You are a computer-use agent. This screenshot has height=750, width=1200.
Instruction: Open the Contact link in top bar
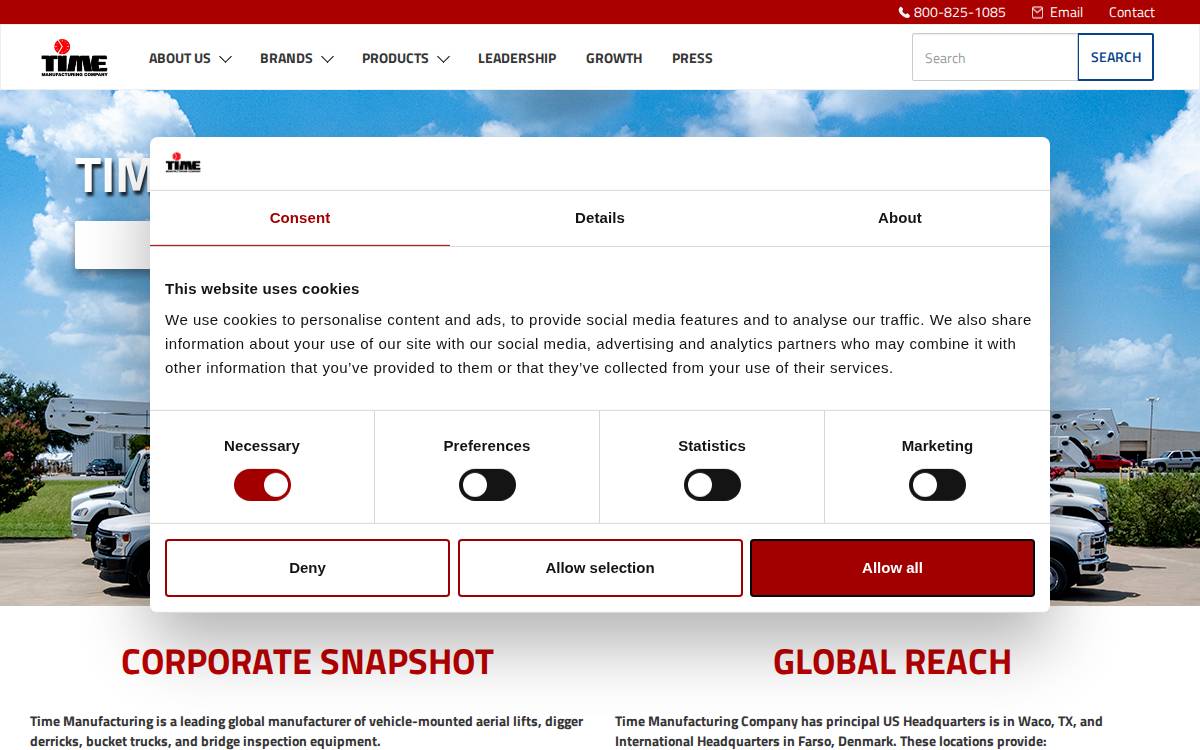[x=1131, y=12]
